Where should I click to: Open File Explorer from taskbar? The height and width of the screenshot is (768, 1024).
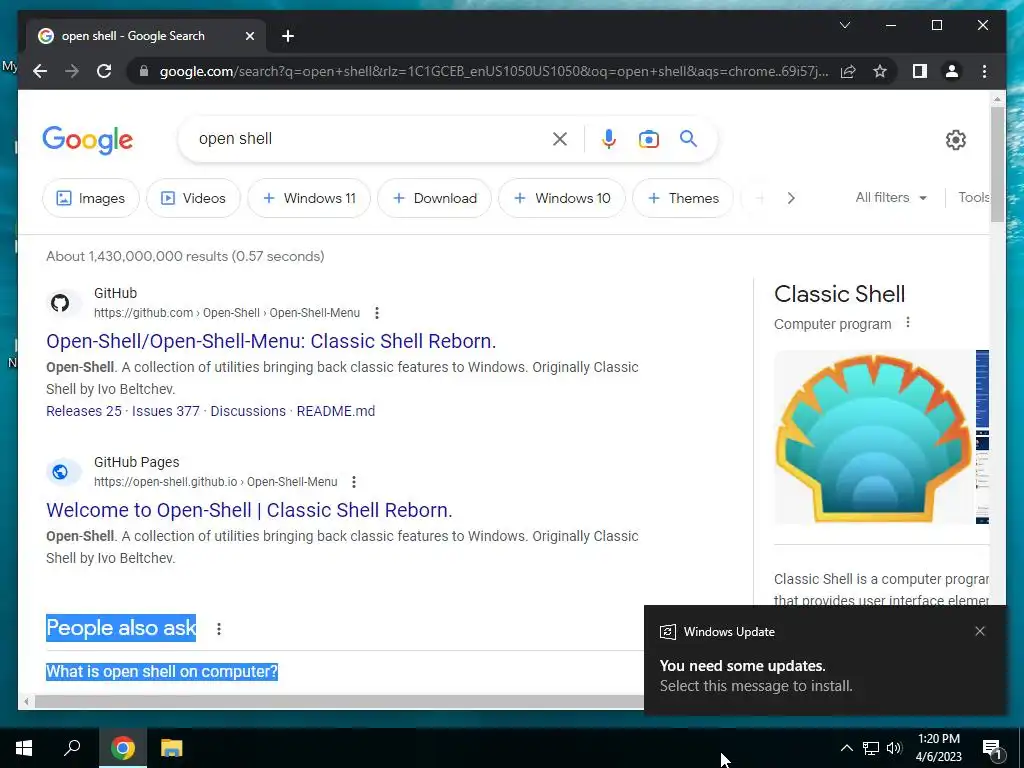pos(172,748)
